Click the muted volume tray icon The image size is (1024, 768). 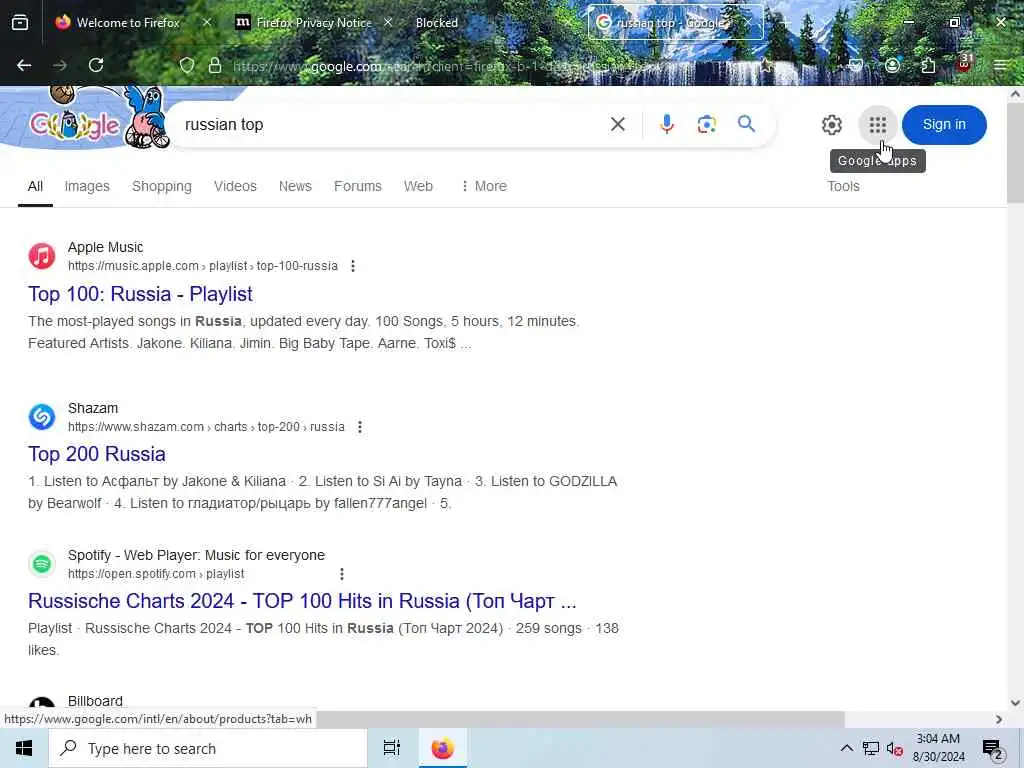point(894,748)
